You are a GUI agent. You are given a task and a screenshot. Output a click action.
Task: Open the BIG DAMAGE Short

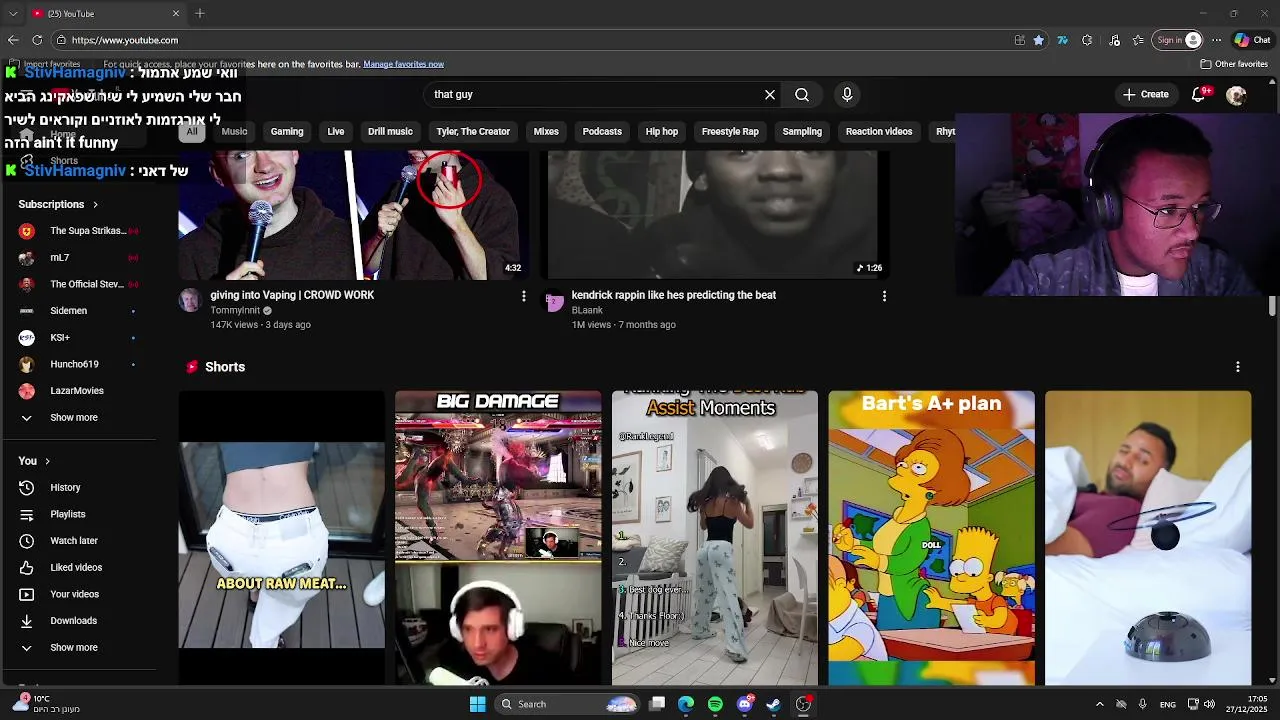(x=498, y=537)
